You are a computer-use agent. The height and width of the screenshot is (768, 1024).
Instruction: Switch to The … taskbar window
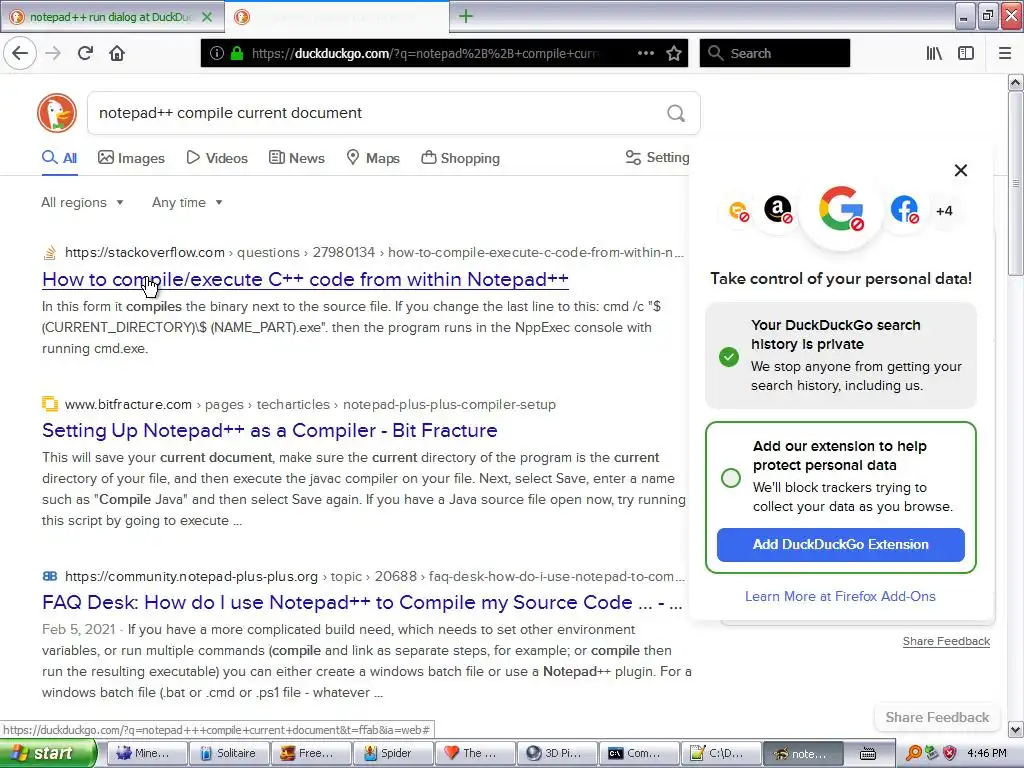pyautogui.click(x=475, y=753)
